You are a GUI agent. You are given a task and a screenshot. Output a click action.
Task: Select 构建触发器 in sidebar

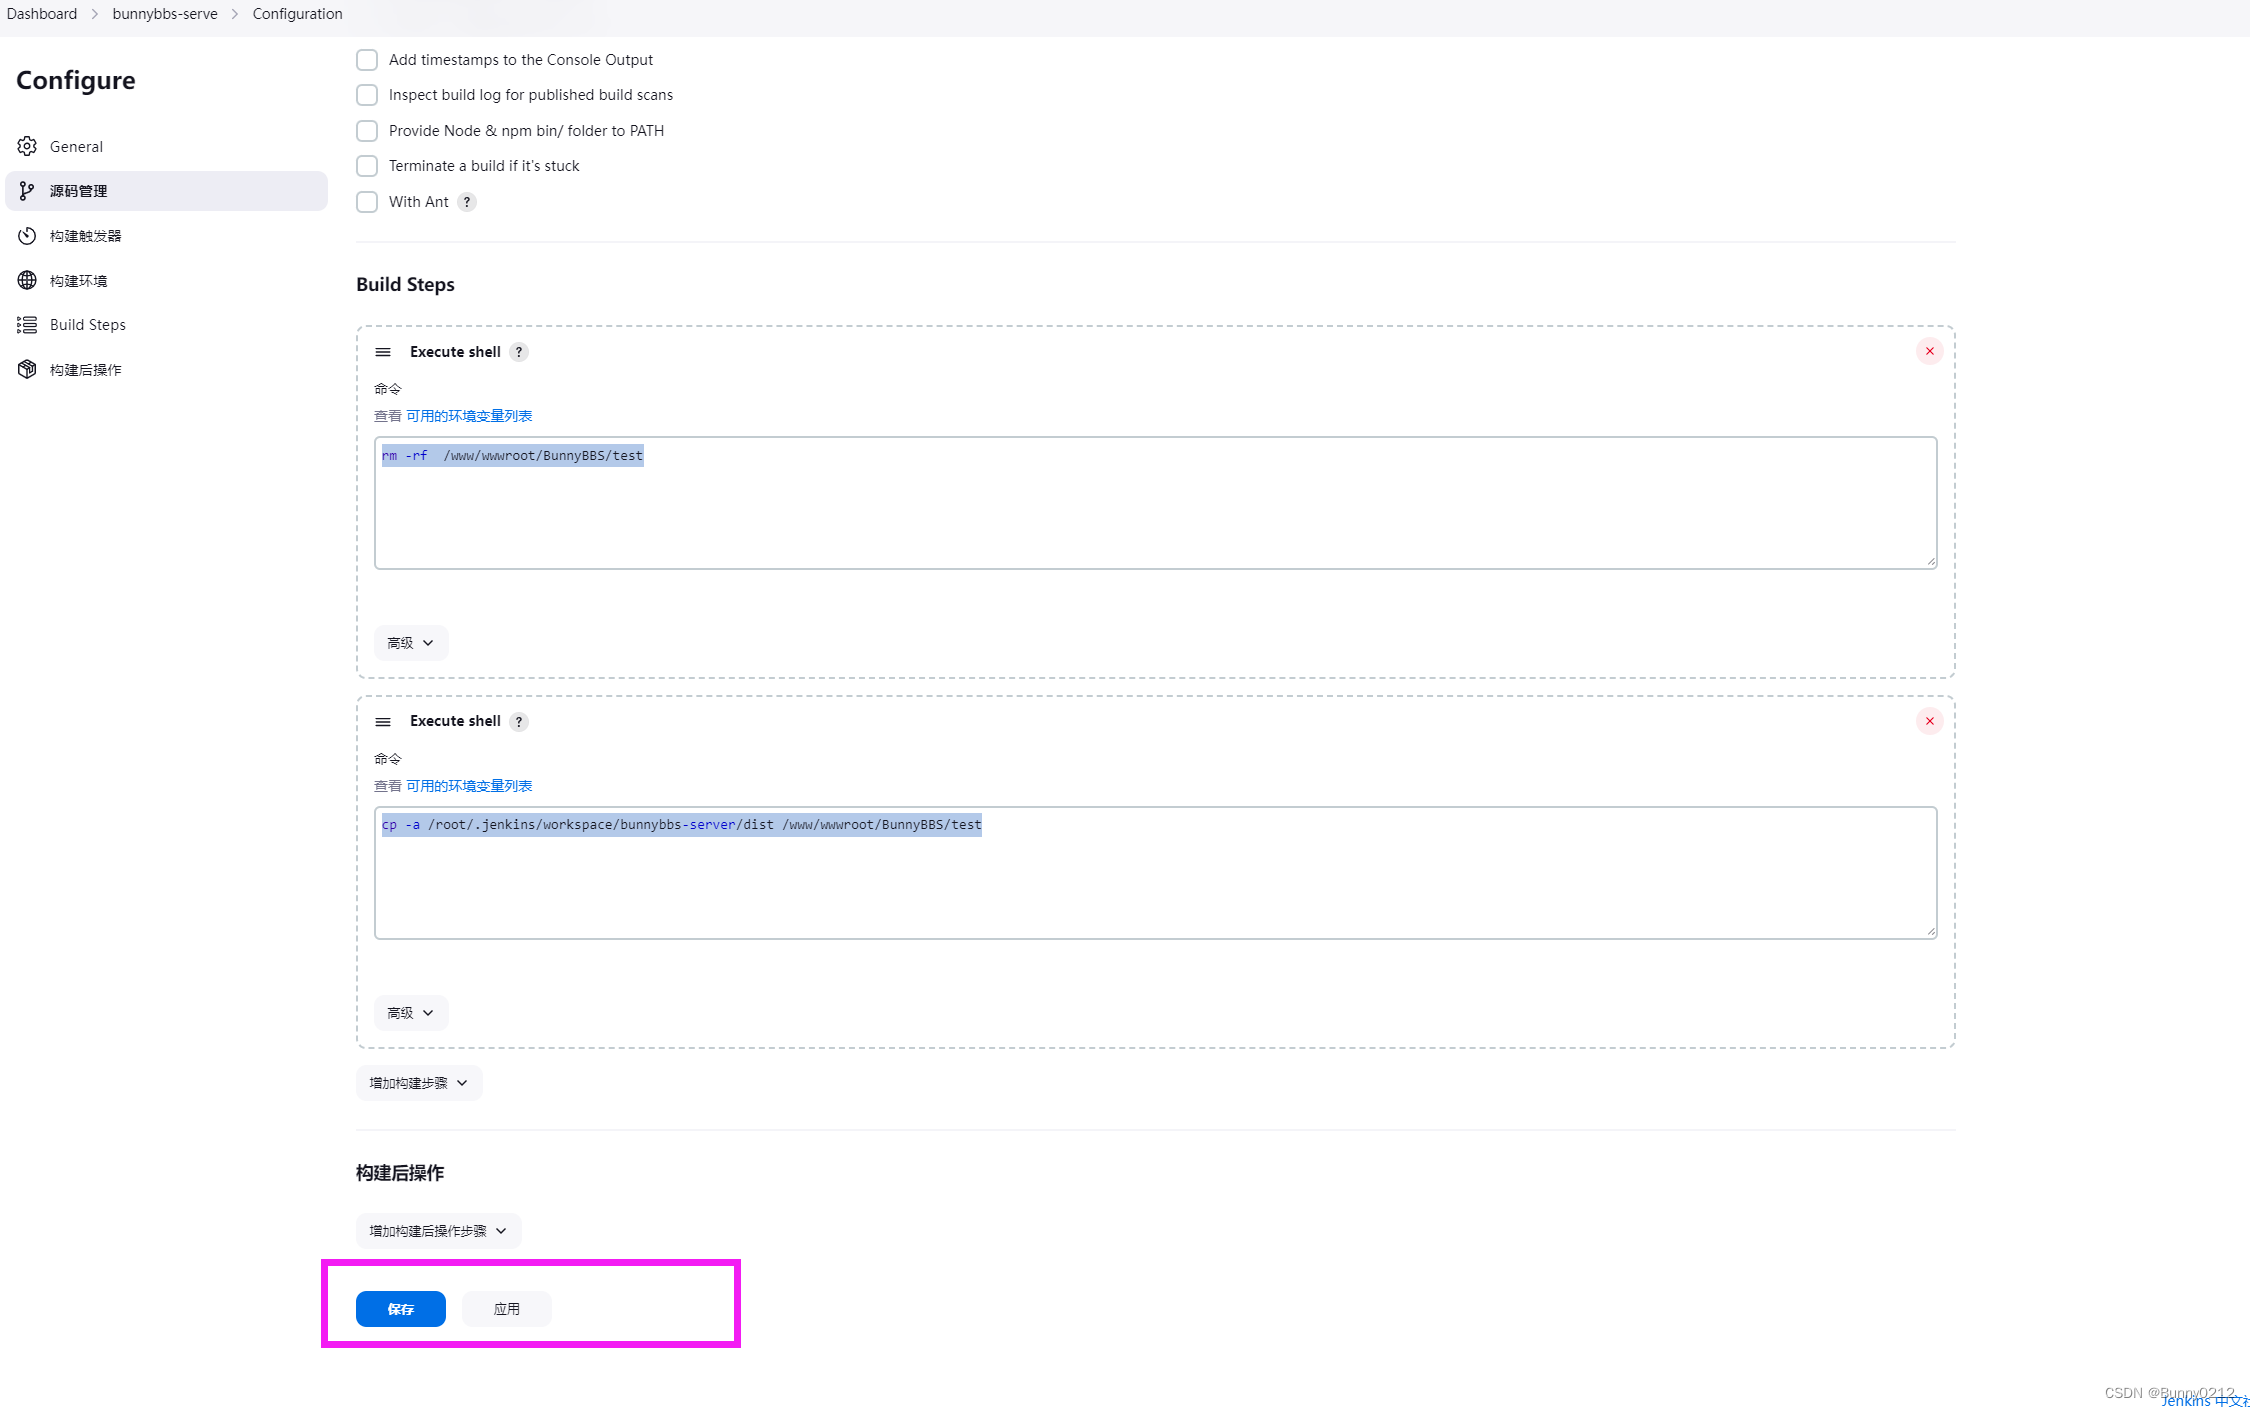[166, 236]
